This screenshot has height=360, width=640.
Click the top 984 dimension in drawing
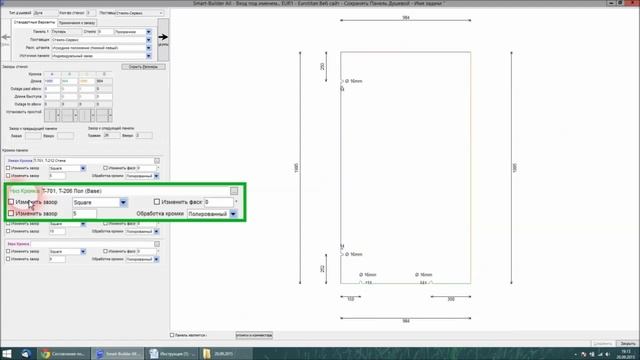click(405, 18)
